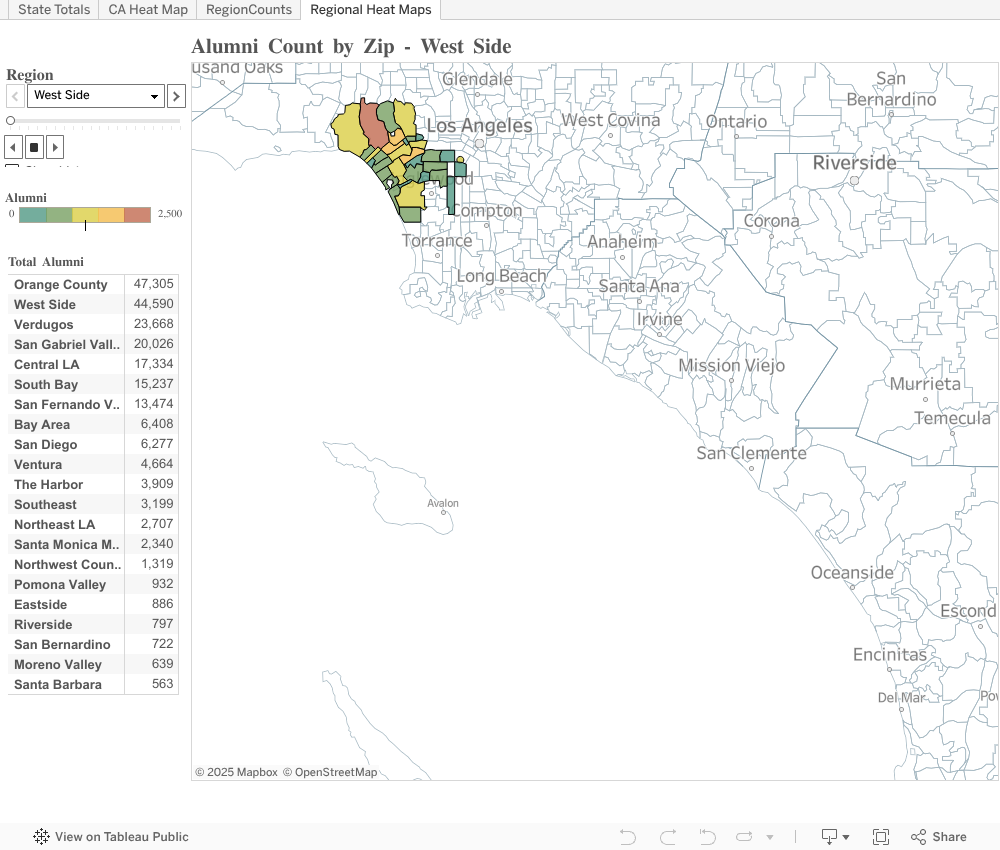Click the Refresh data icon
The width and height of the screenshot is (1000, 850).
pyautogui.click(x=744, y=837)
